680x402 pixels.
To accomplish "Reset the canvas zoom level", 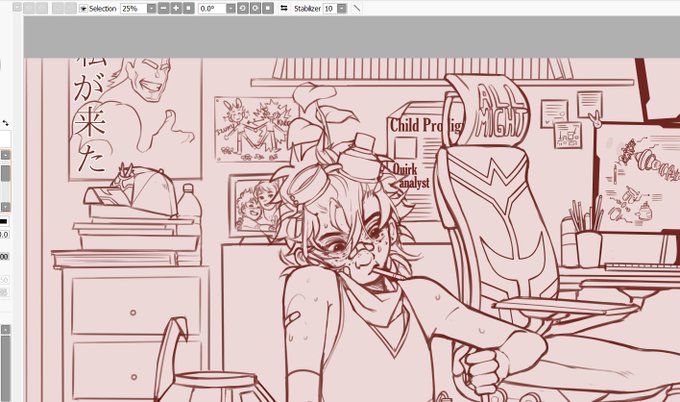I will 189,9.
